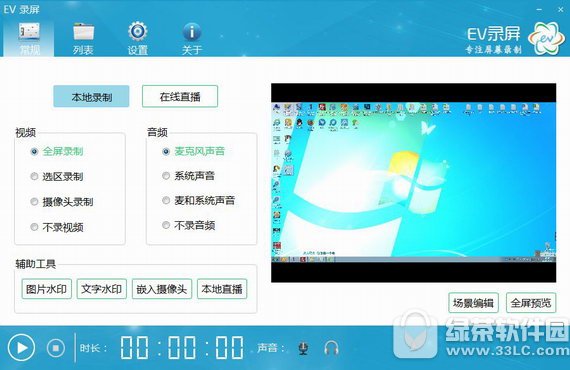Image resolution: width=570 pixels, height=370 pixels.
Task: Select the 不录视频 no-video option
Action: 57,227
